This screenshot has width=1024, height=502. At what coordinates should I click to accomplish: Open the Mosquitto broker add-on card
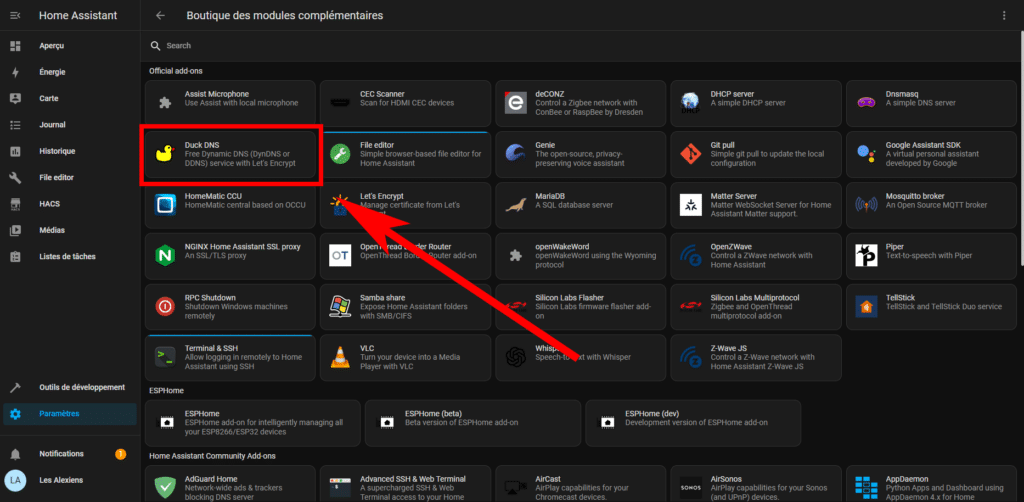[x=932, y=205]
